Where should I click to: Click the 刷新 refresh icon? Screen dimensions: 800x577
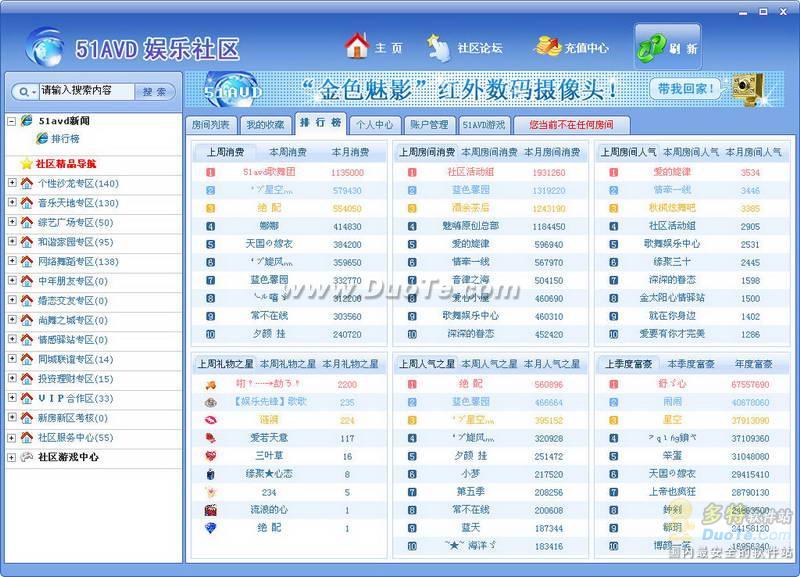[x=651, y=48]
